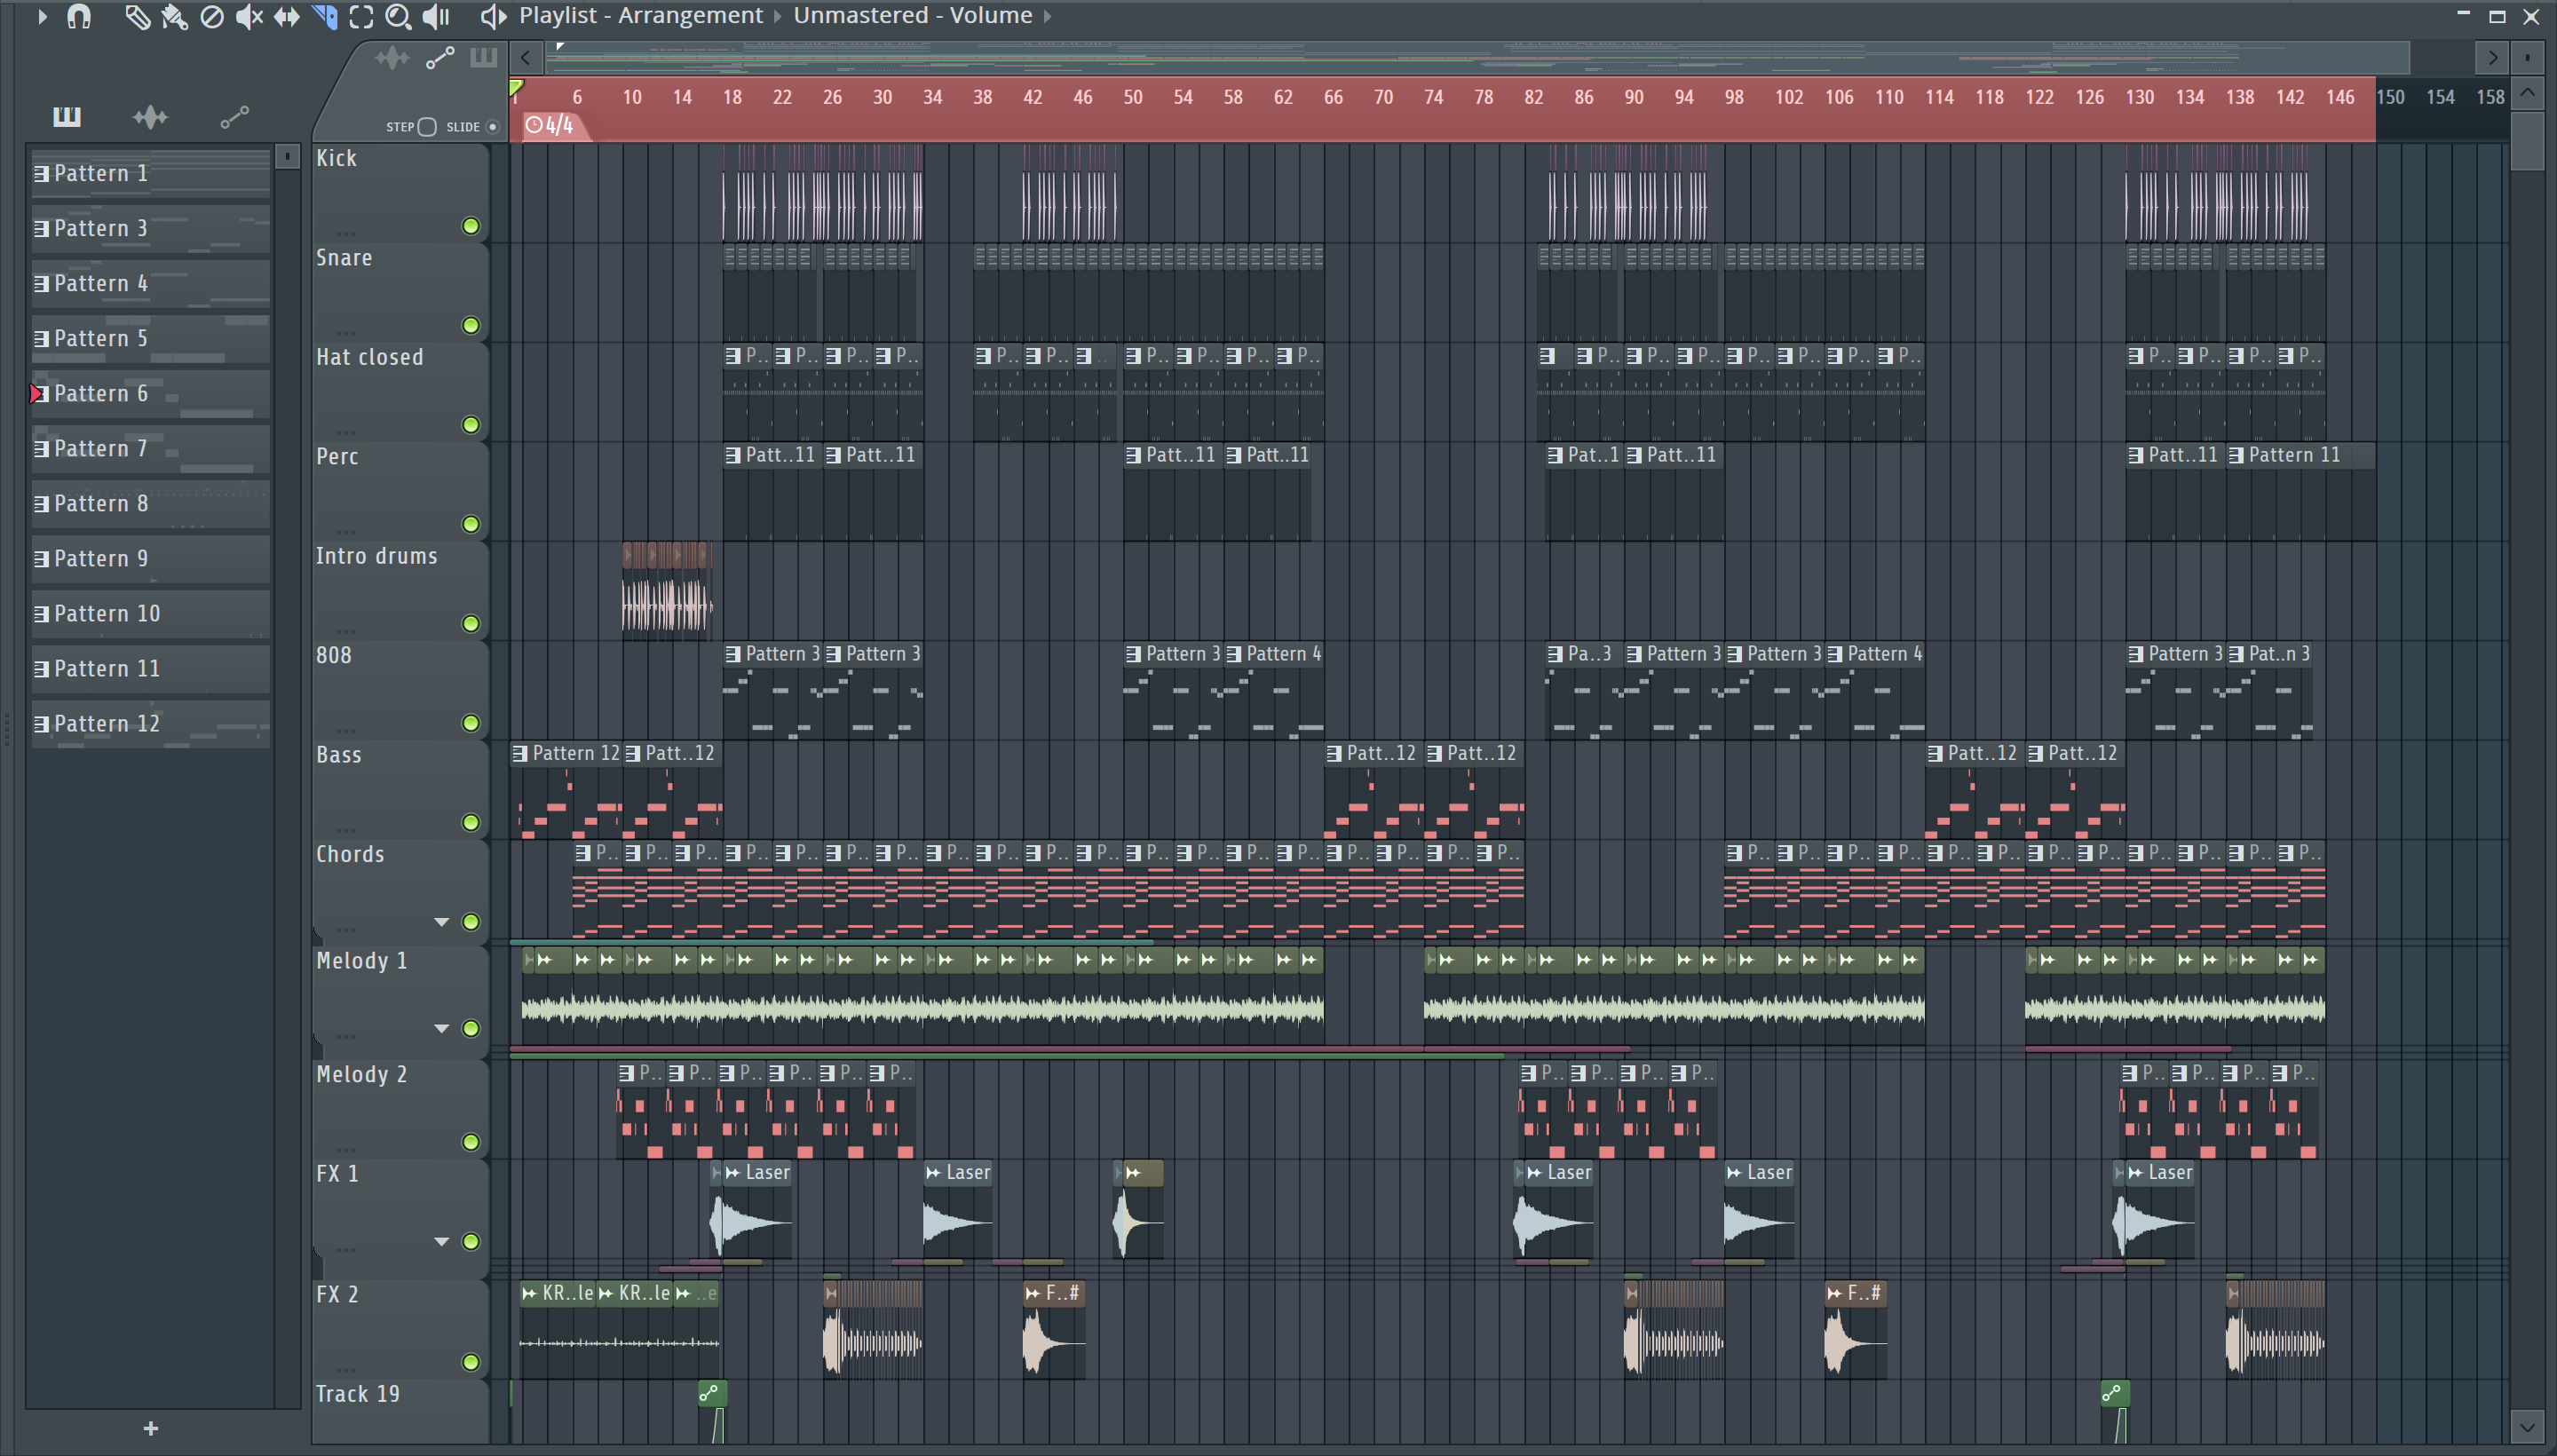Click bar 50 on the timeline ruler
This screenshot has height=1456, width=2557.
coord(1132,97)
